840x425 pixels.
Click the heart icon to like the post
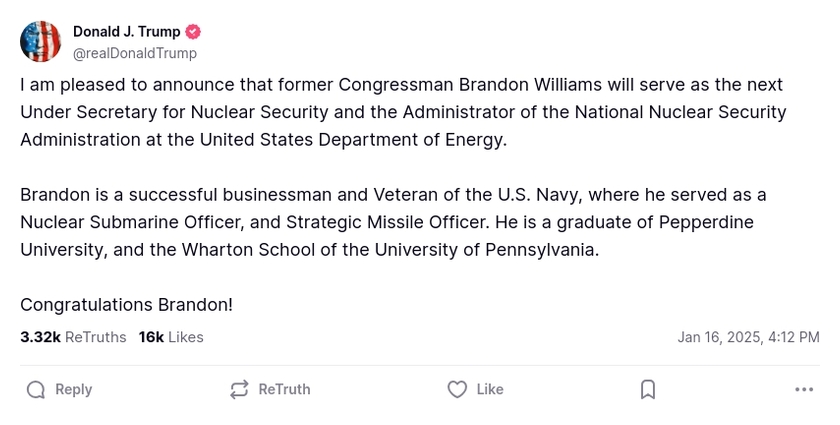(x=457, y=389)
